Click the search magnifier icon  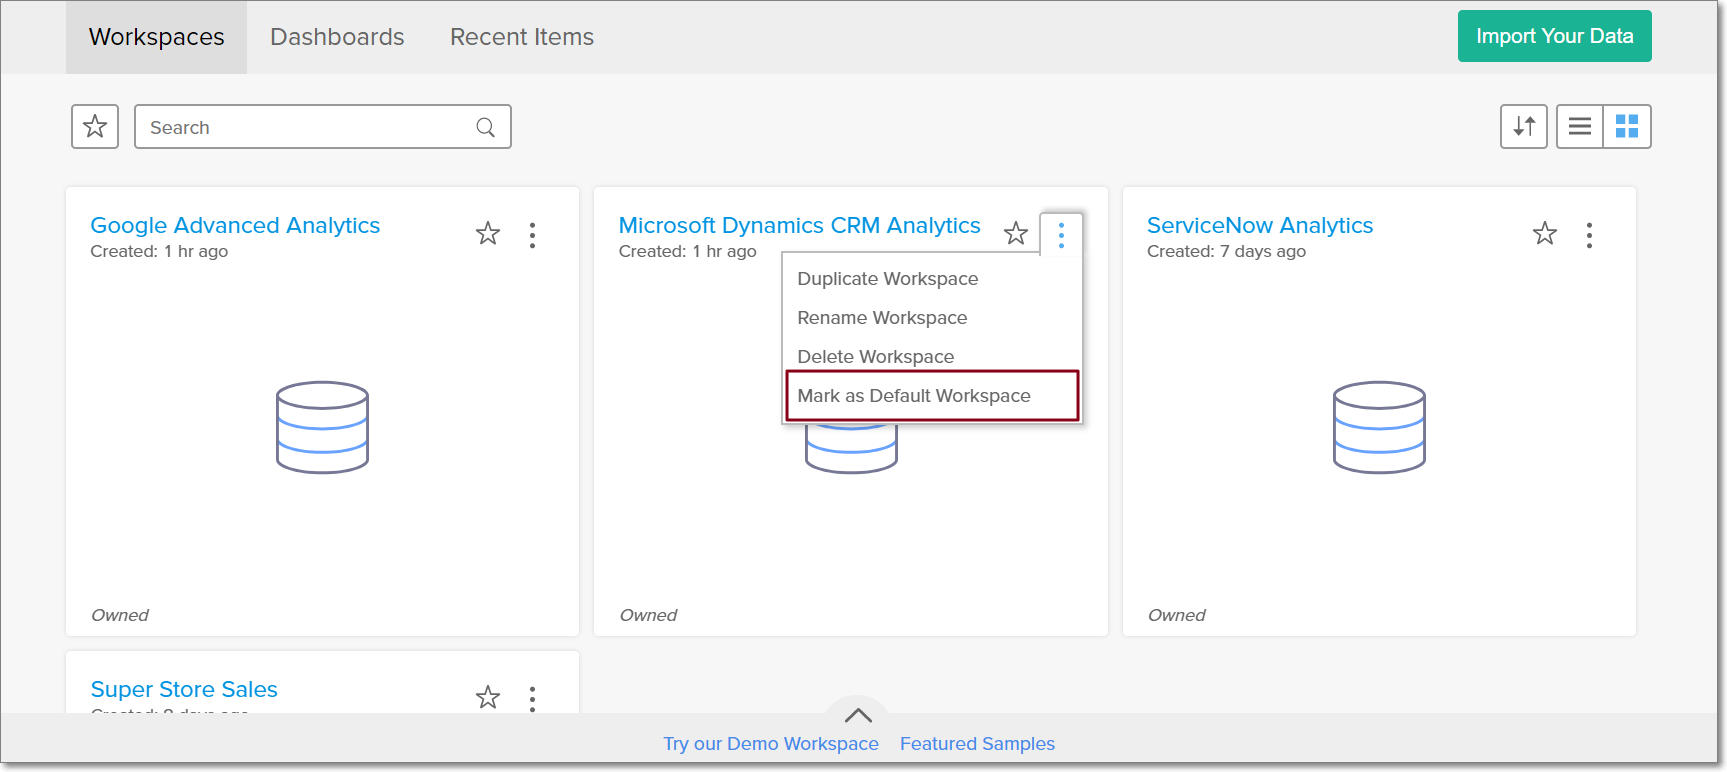point(486,127)
